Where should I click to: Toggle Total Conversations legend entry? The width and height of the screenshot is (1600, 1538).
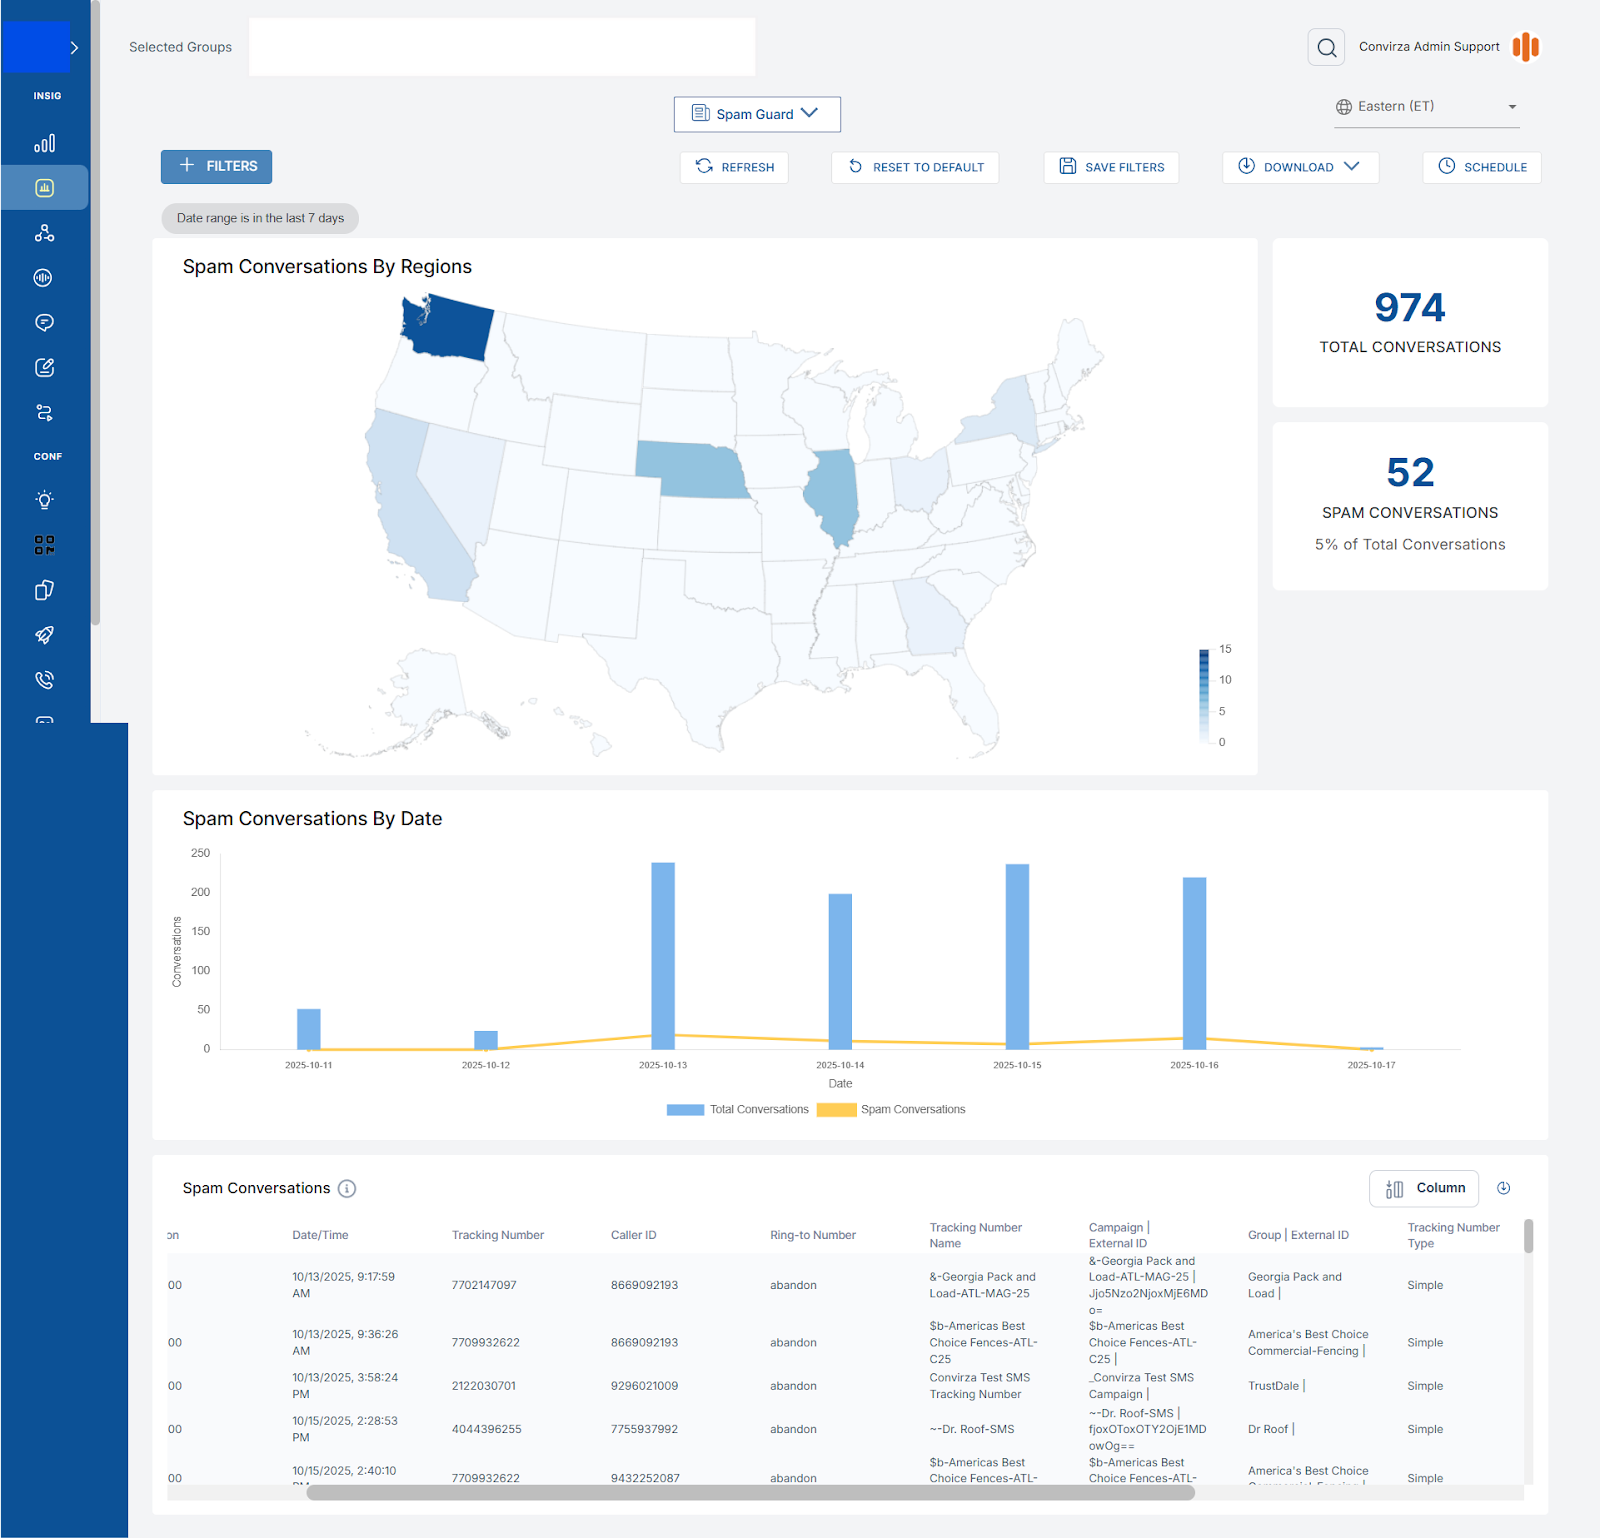click(738, 1109)
